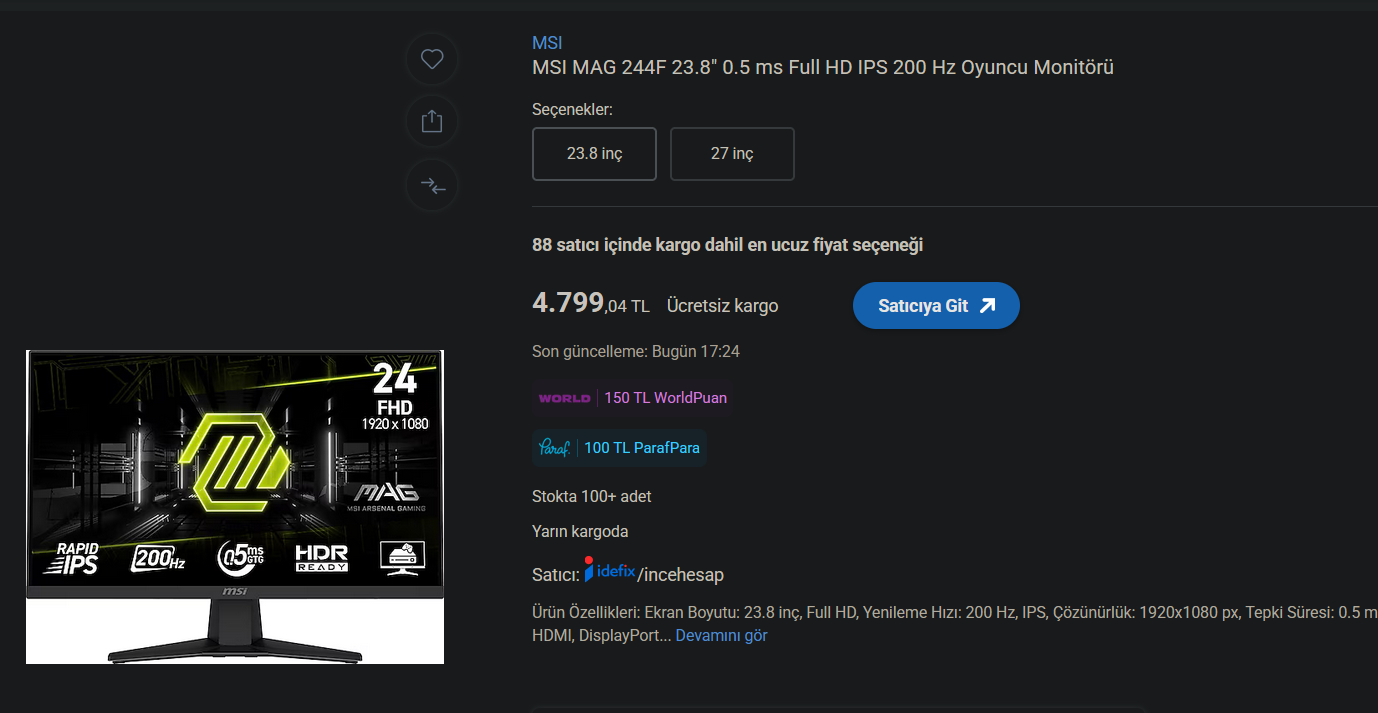Click arrow icon on Satıcıya Git button
Image resolution: width=1378 pixels, height=713 pixels.
click(x=987, y=306)
